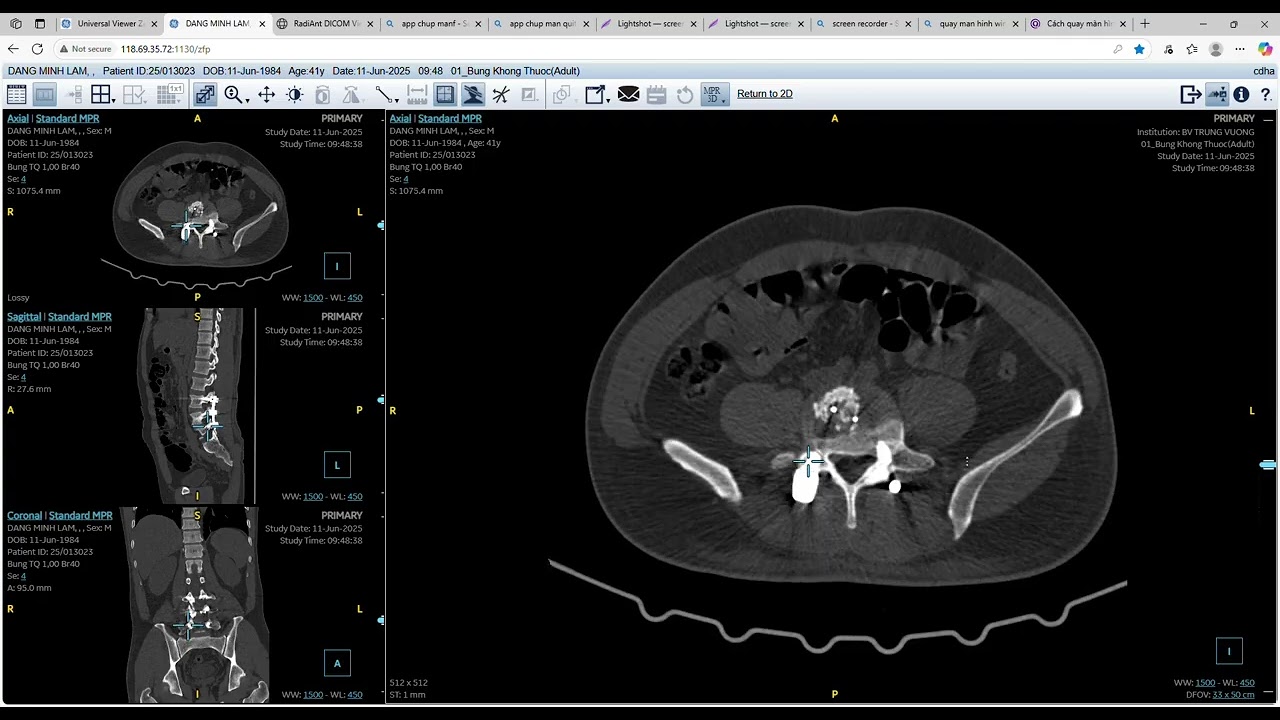
Task: Toggle the thumbnail panel icon
Action: pos(45,94)
